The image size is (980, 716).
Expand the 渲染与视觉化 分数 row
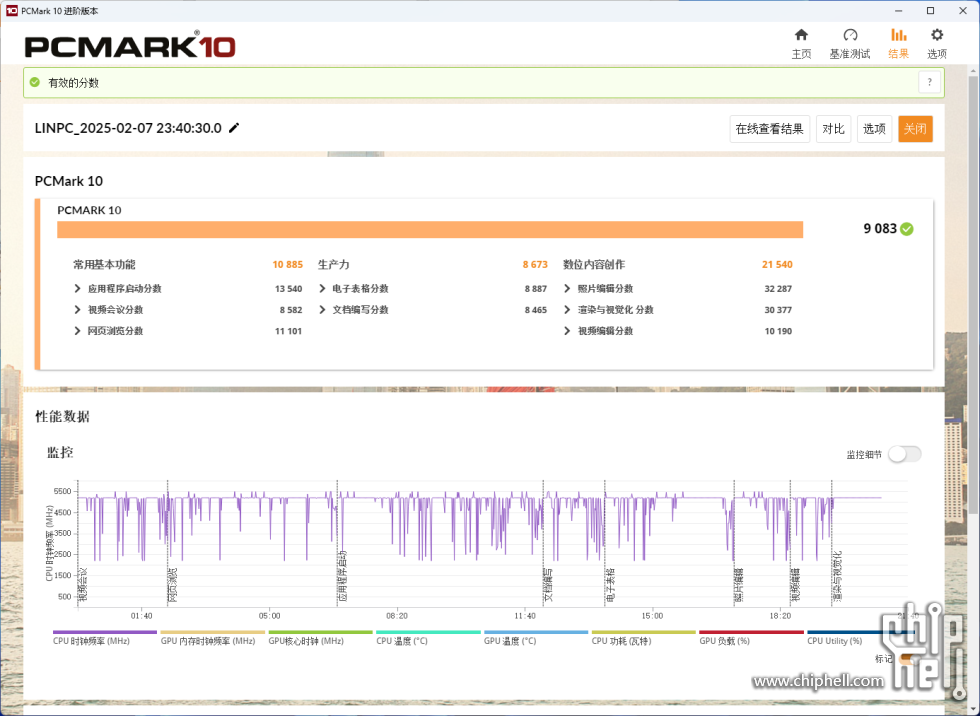point(567,310)
